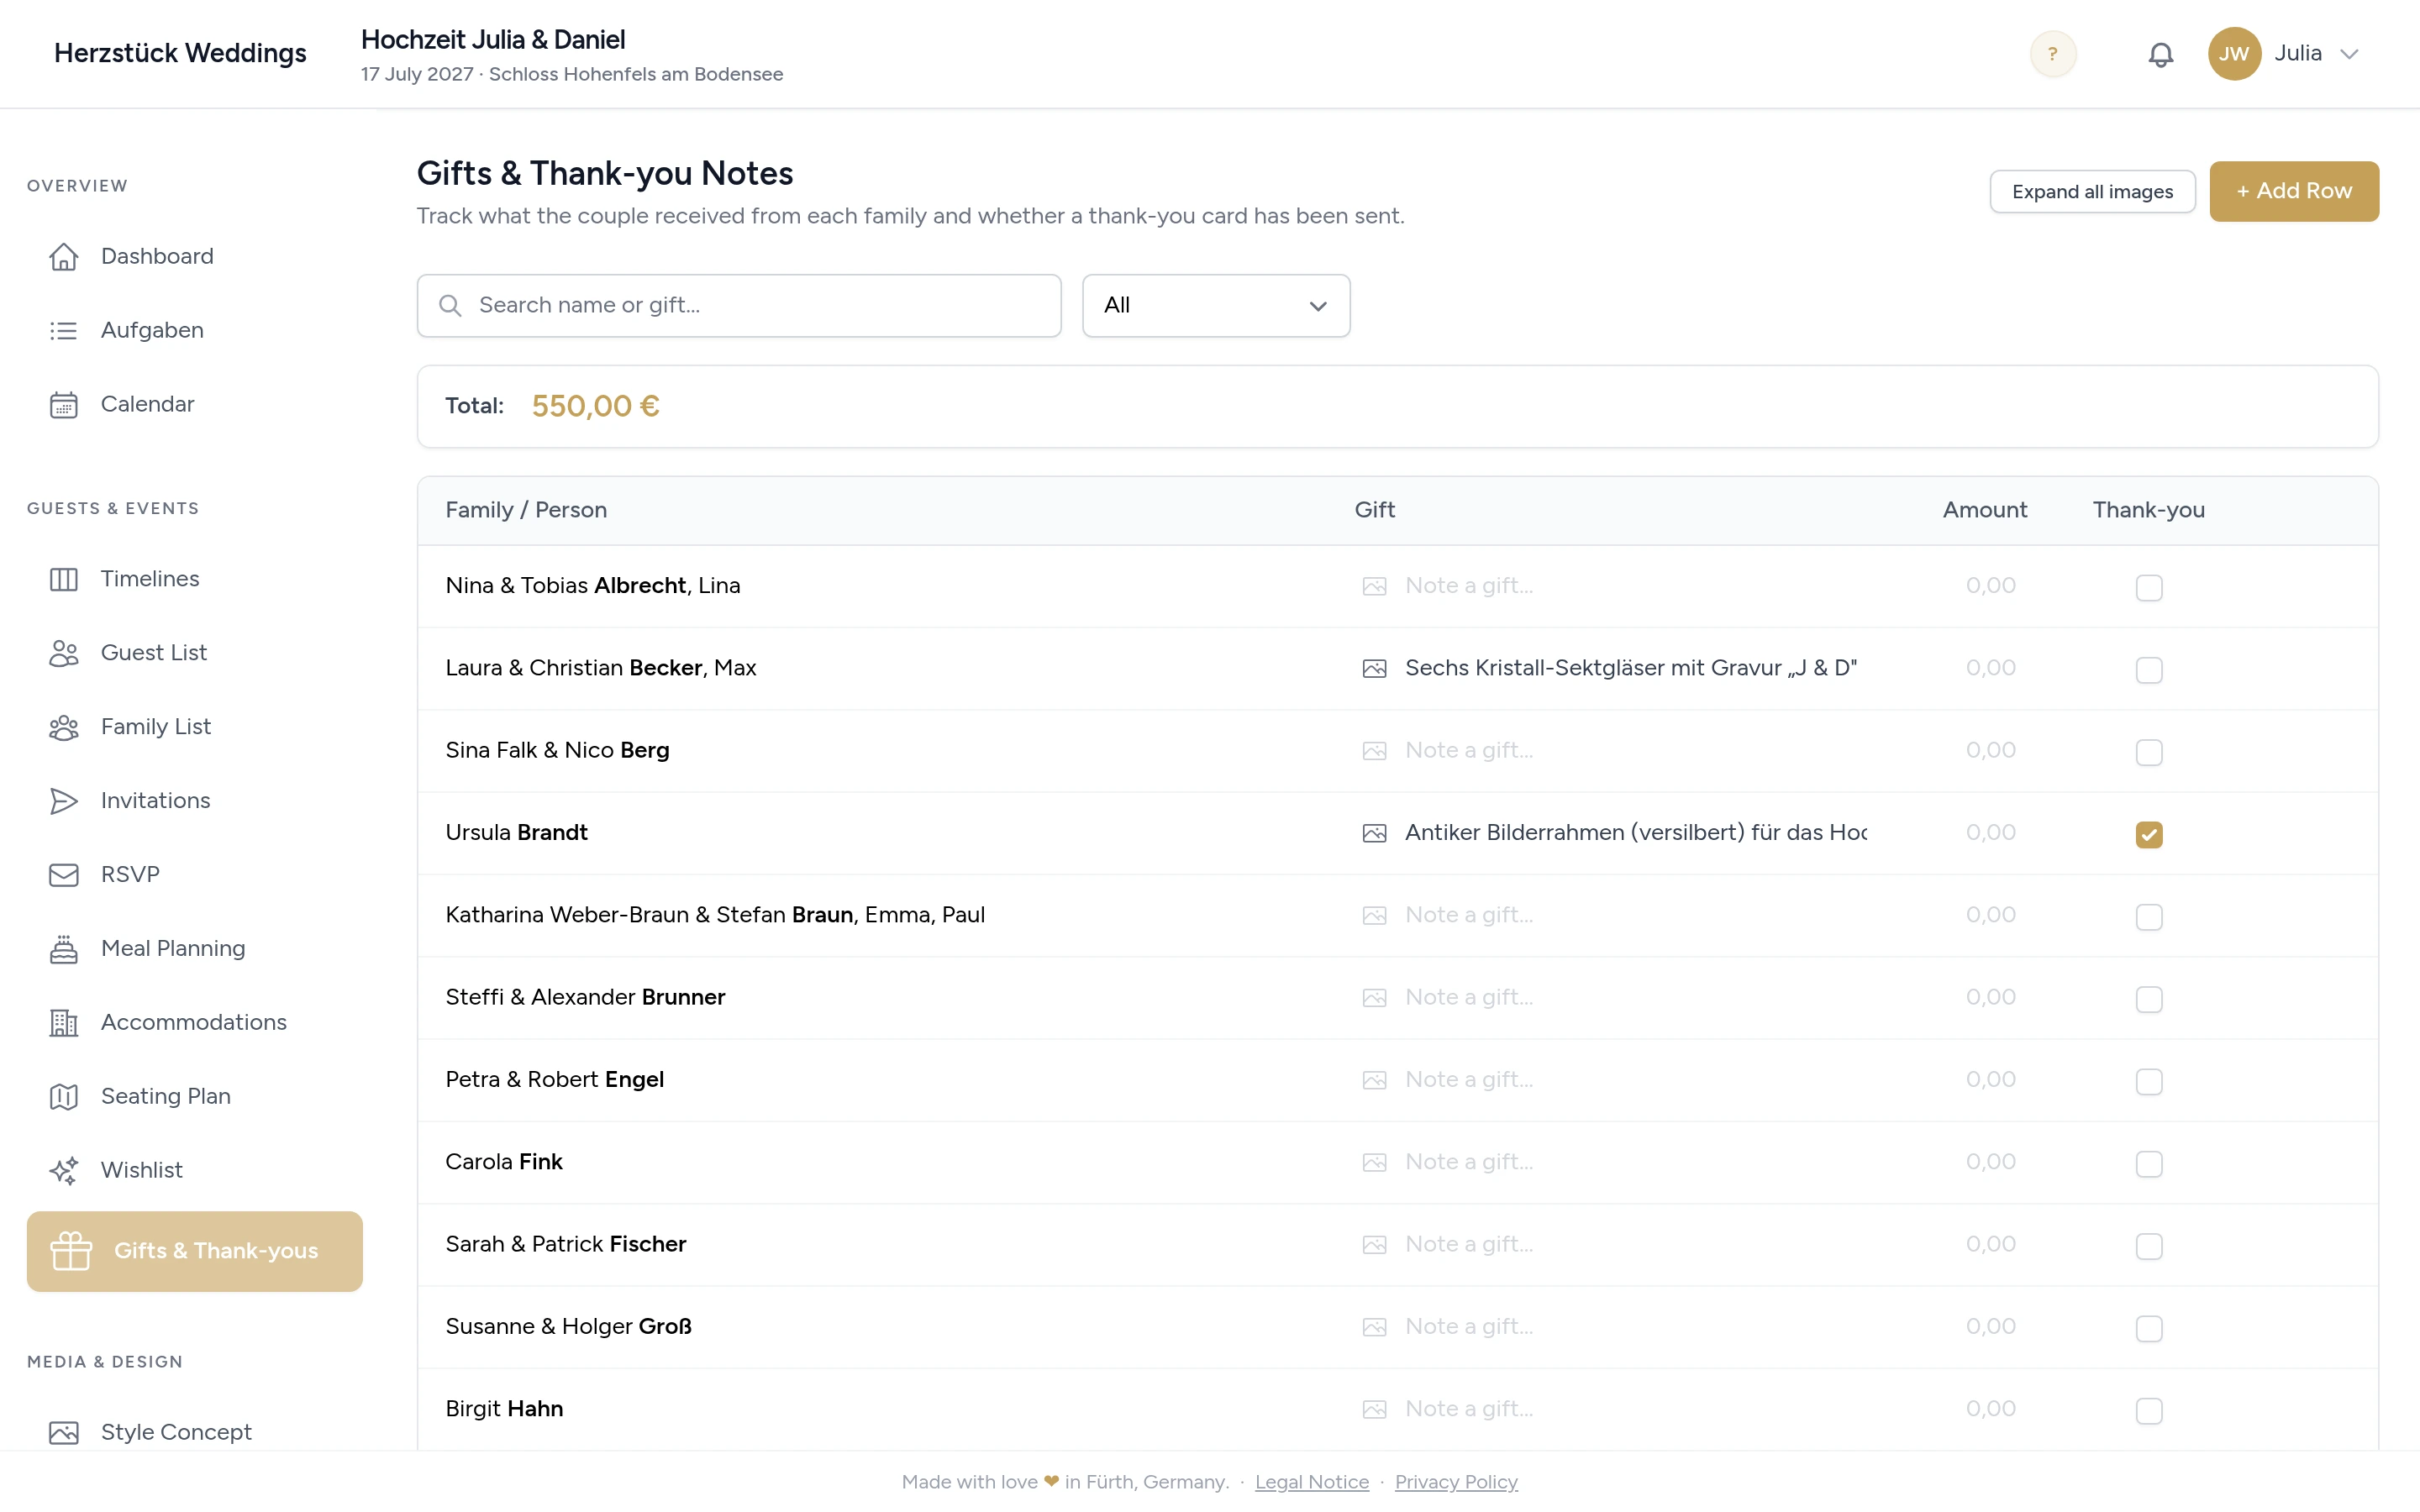Open notifications bell icon
The image size is (2420, 1512).
[2160, 54]
